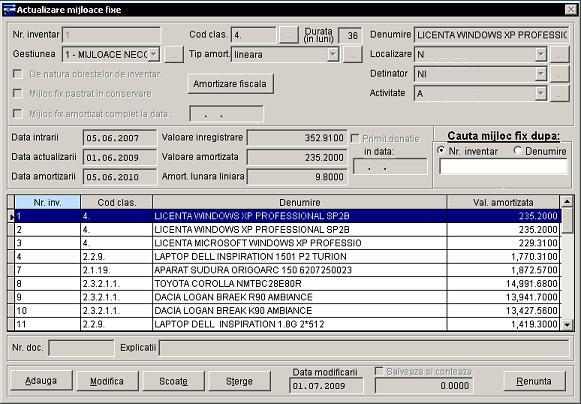Click the browse button next to Gestiunea dropdown
Screen dimensions: 581x404
tap(174, 54)
